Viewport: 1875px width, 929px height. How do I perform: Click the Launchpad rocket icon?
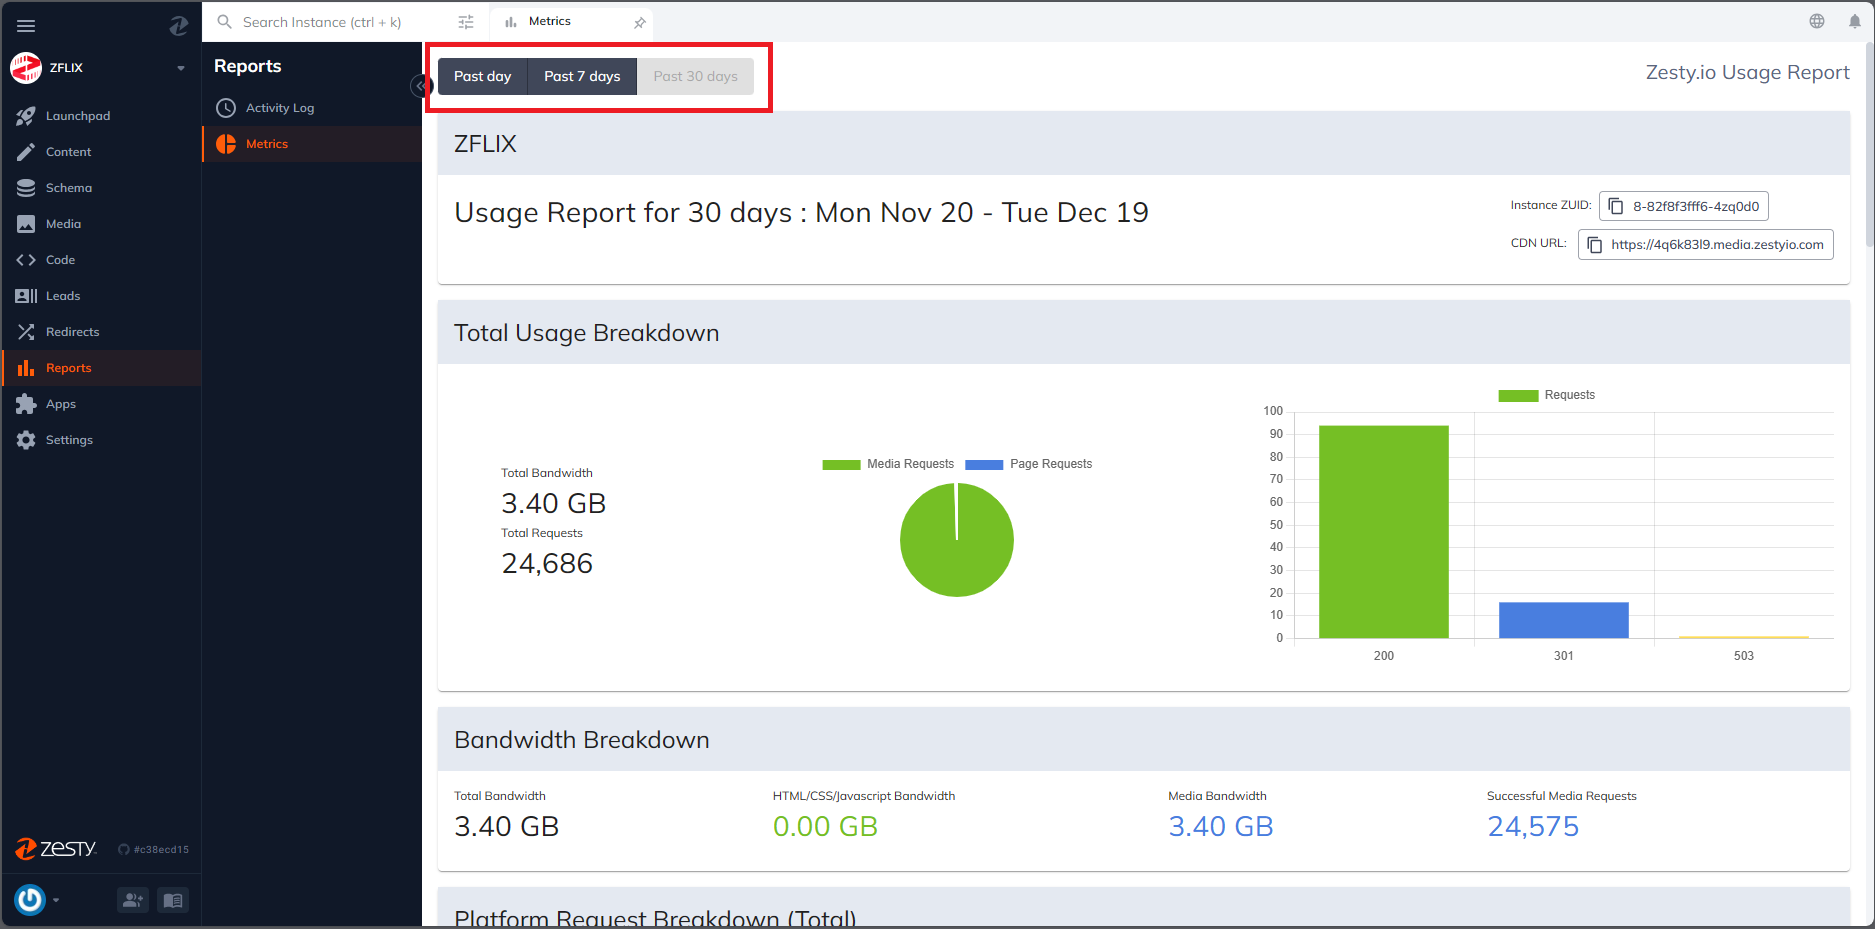click(26, 116)
